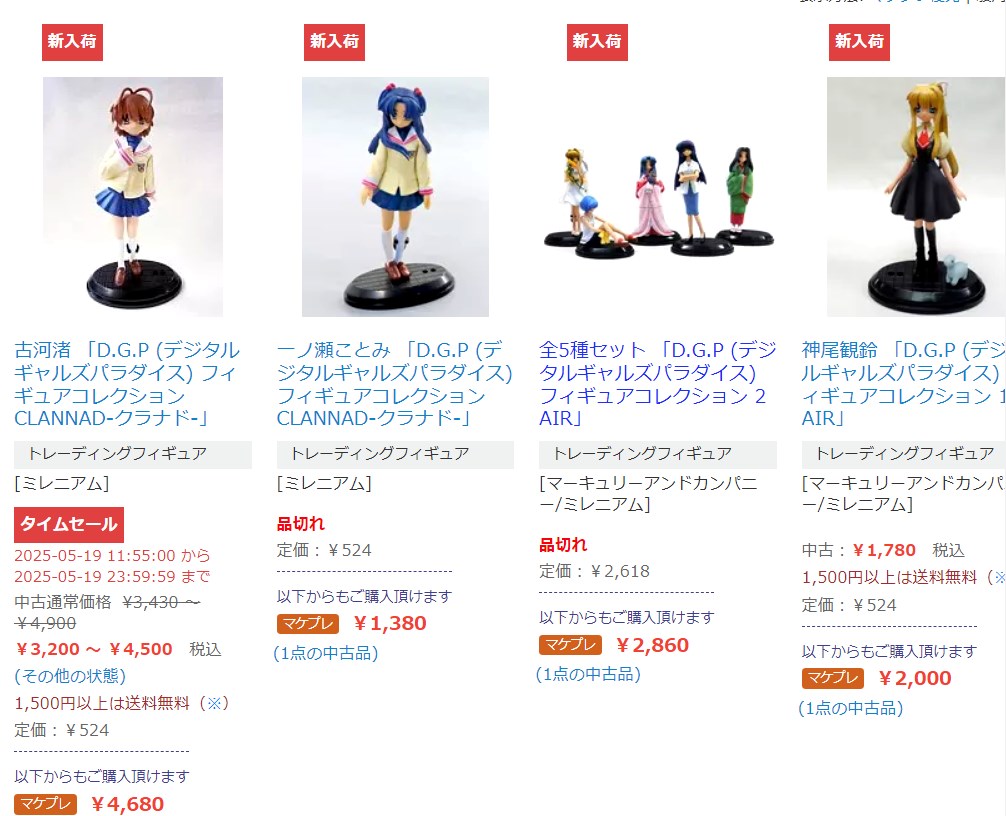The height and width of the screenshot is (816, 1006).
Task: Open 1点の中古品 link under ¥1,380
Action: [326, 653]
